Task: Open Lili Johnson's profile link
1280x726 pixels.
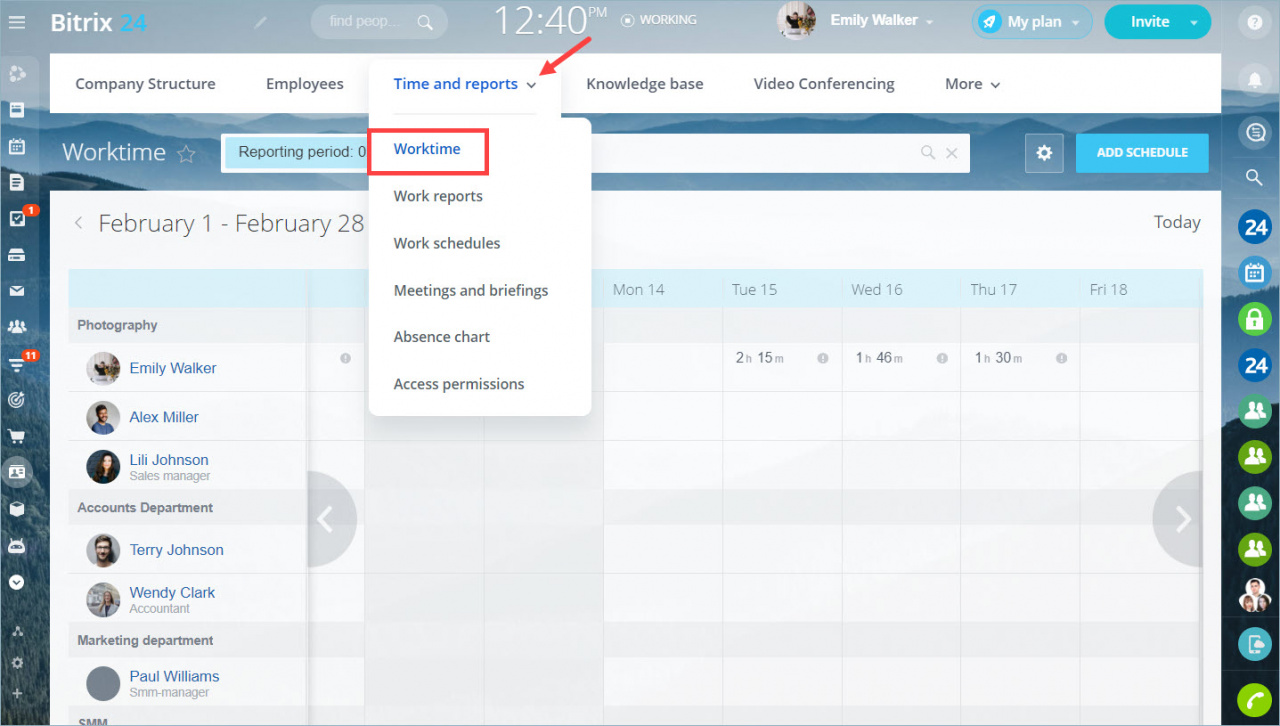Action: tap(169, 460)
